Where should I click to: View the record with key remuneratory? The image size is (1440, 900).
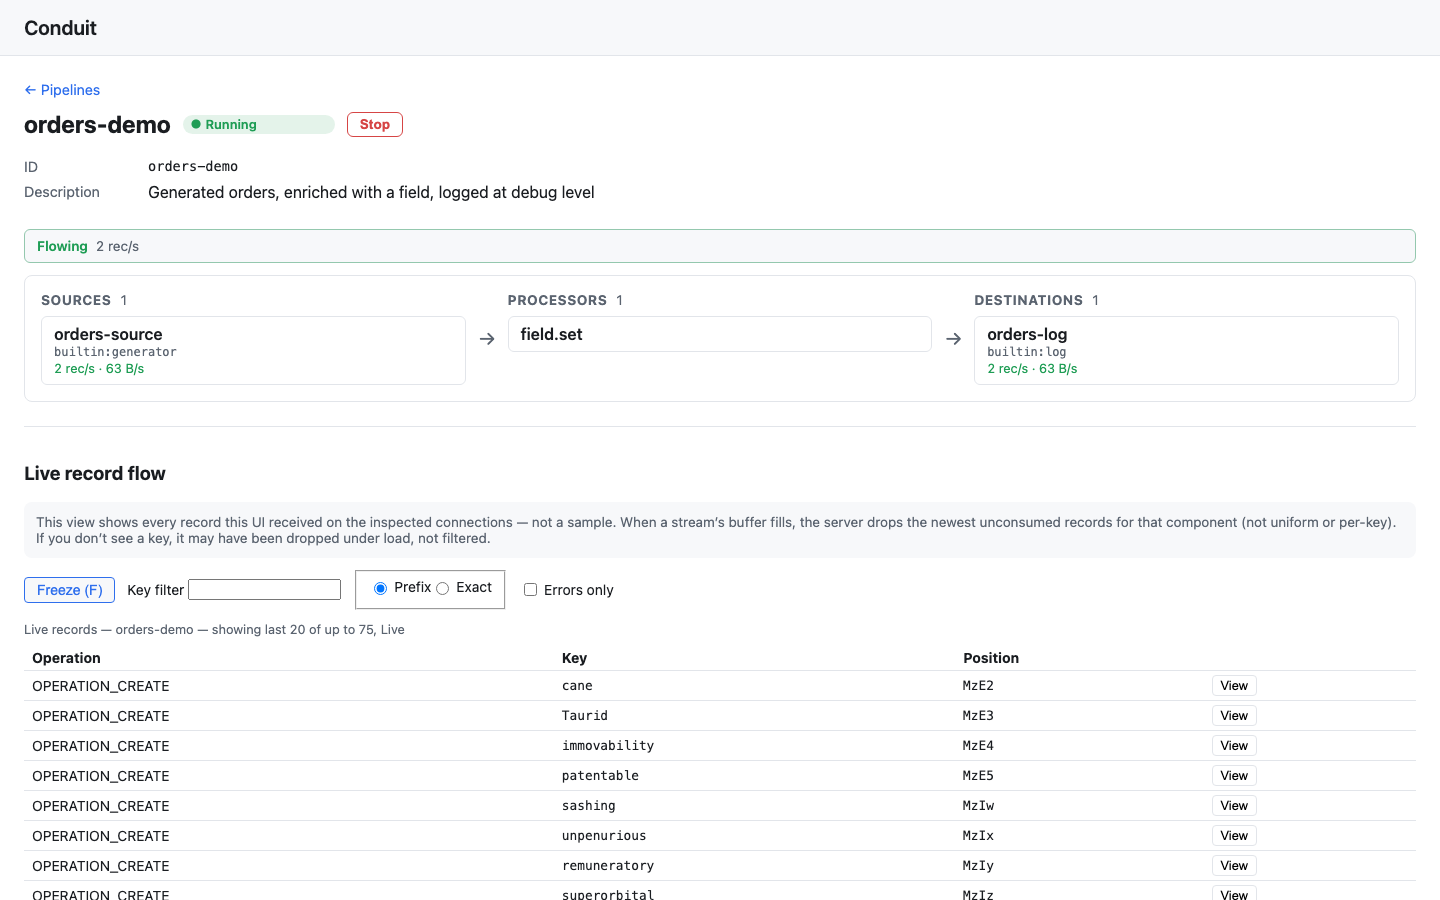pos(1234,866)
